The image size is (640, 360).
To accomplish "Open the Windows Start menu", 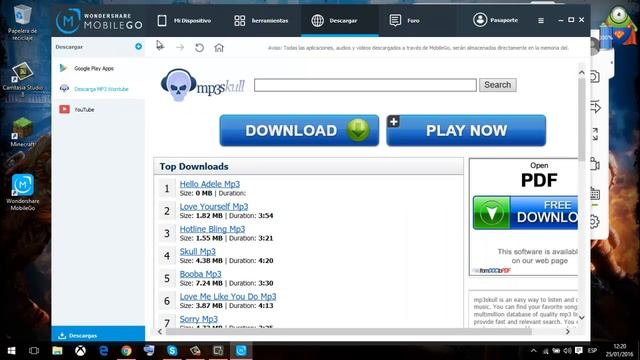I will point(11,351).
